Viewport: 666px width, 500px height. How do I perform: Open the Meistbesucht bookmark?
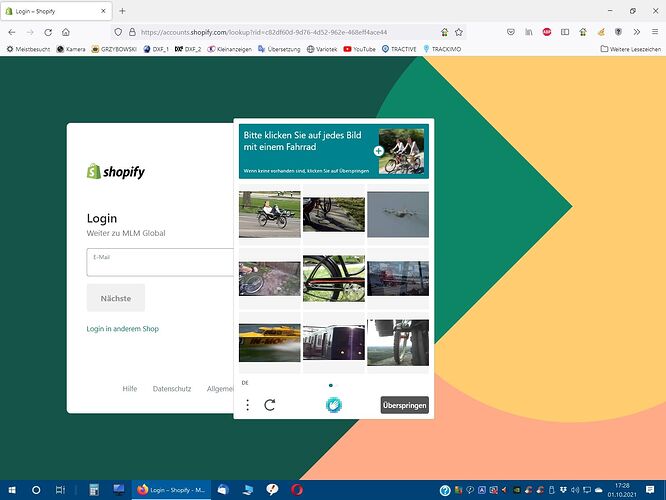pyautogui.click(x=28, y=49)
